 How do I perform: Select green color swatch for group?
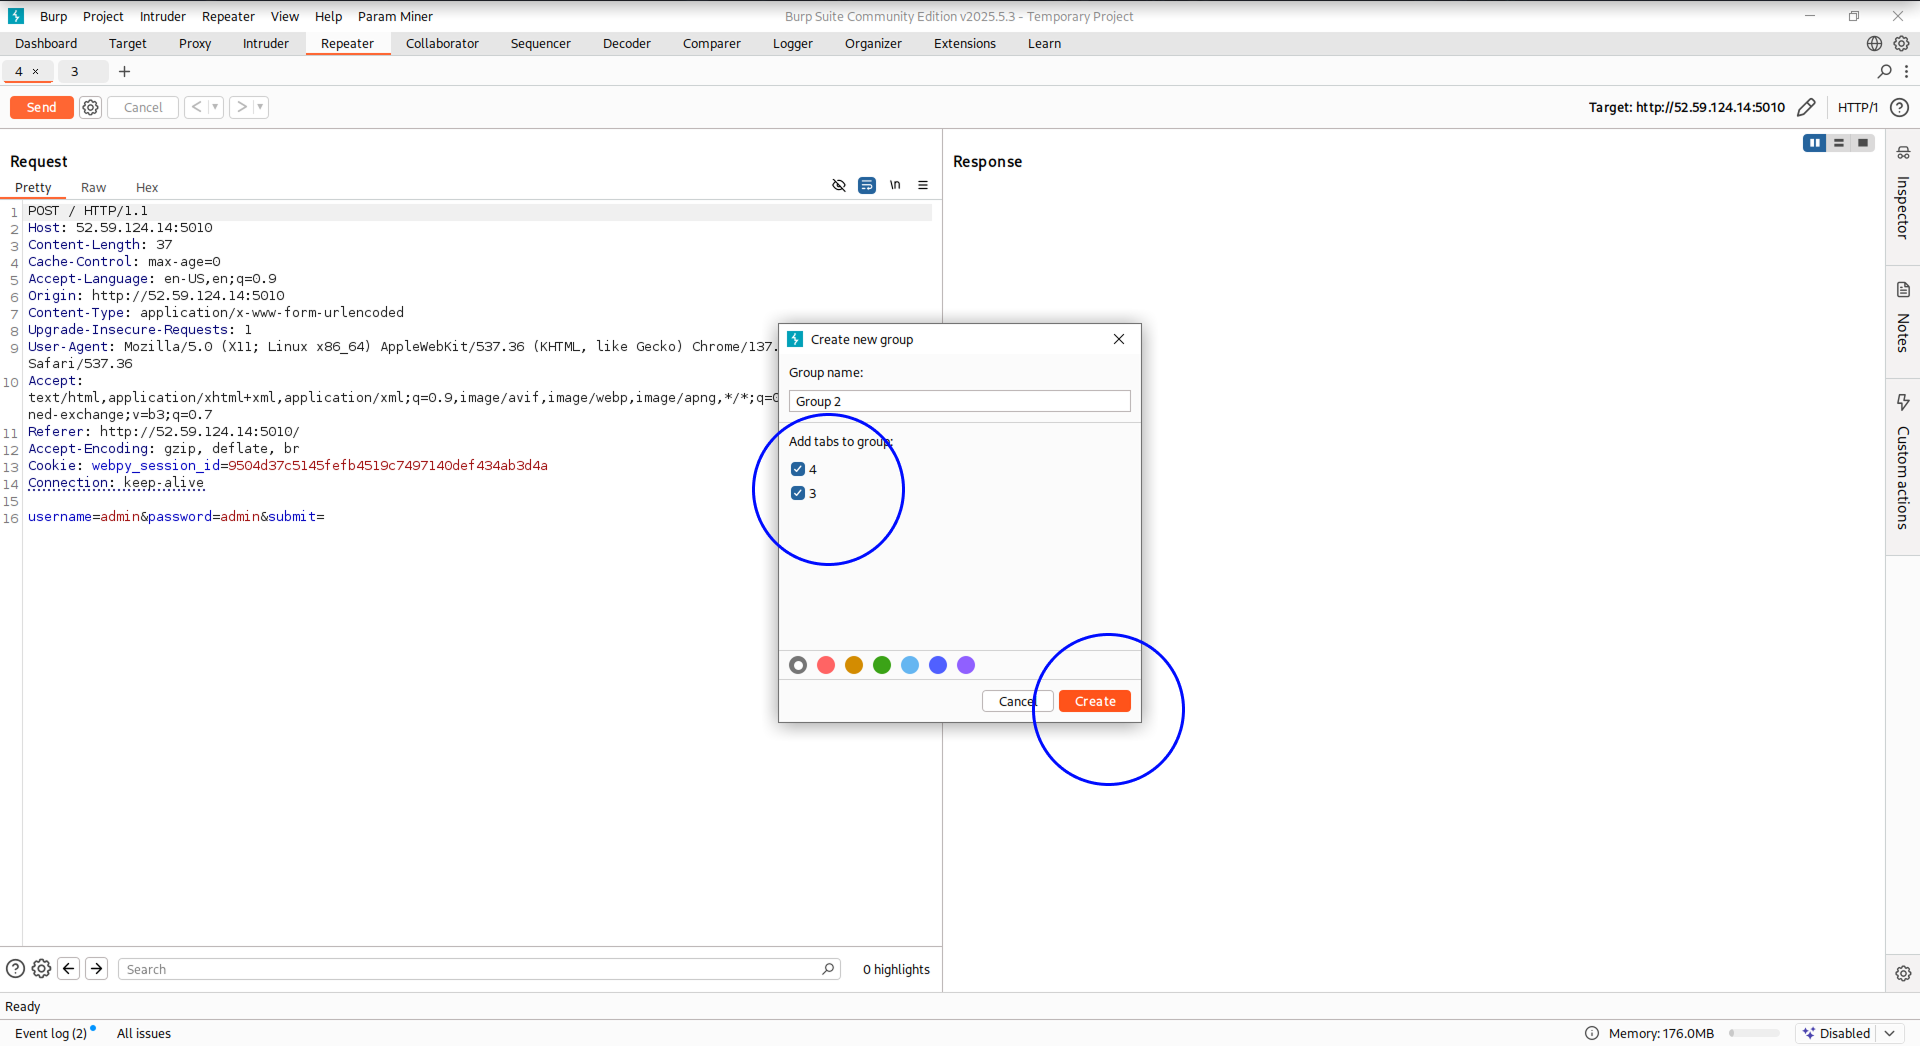coord(882,665)
